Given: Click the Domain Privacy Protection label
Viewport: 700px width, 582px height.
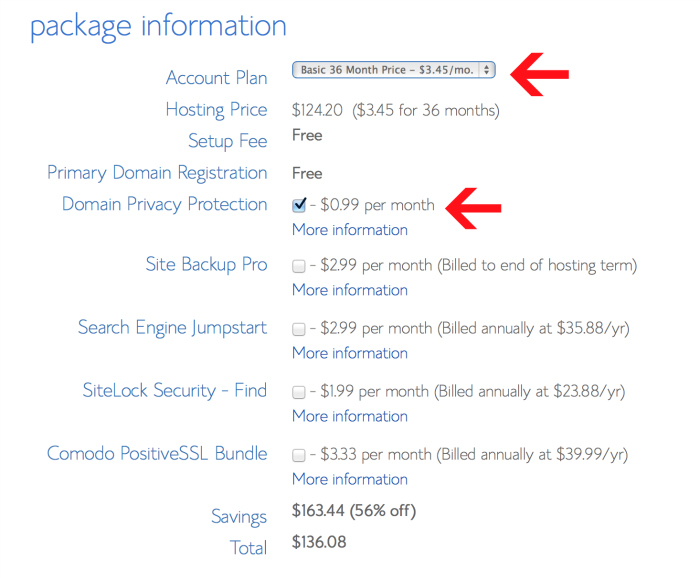Looking at the screenshot, I should (x=164, y=204).
